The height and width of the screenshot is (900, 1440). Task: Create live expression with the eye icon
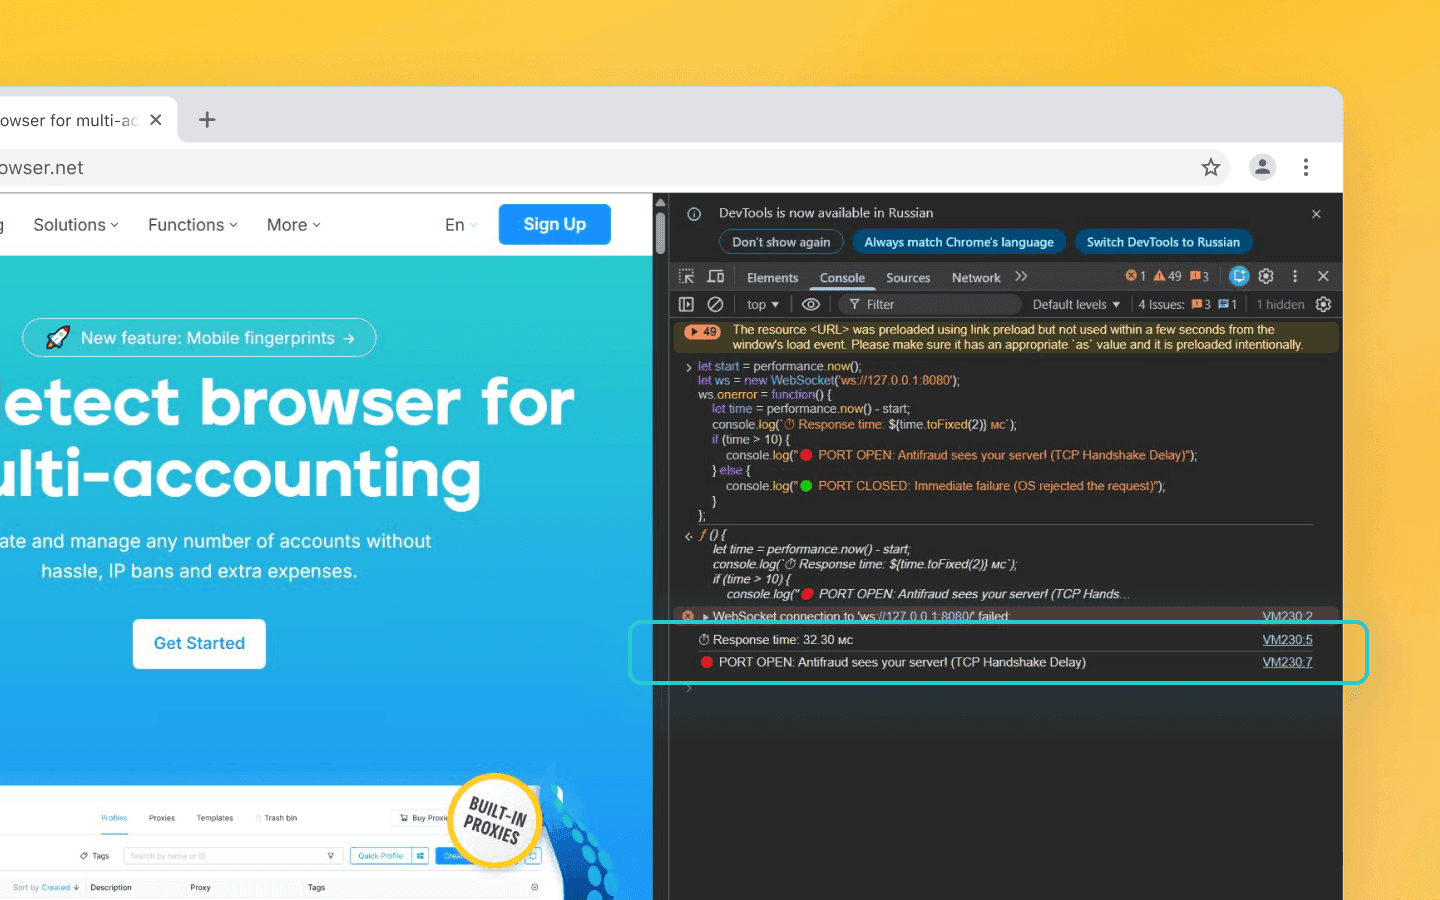pyautogui.click(x=811, y=304)
